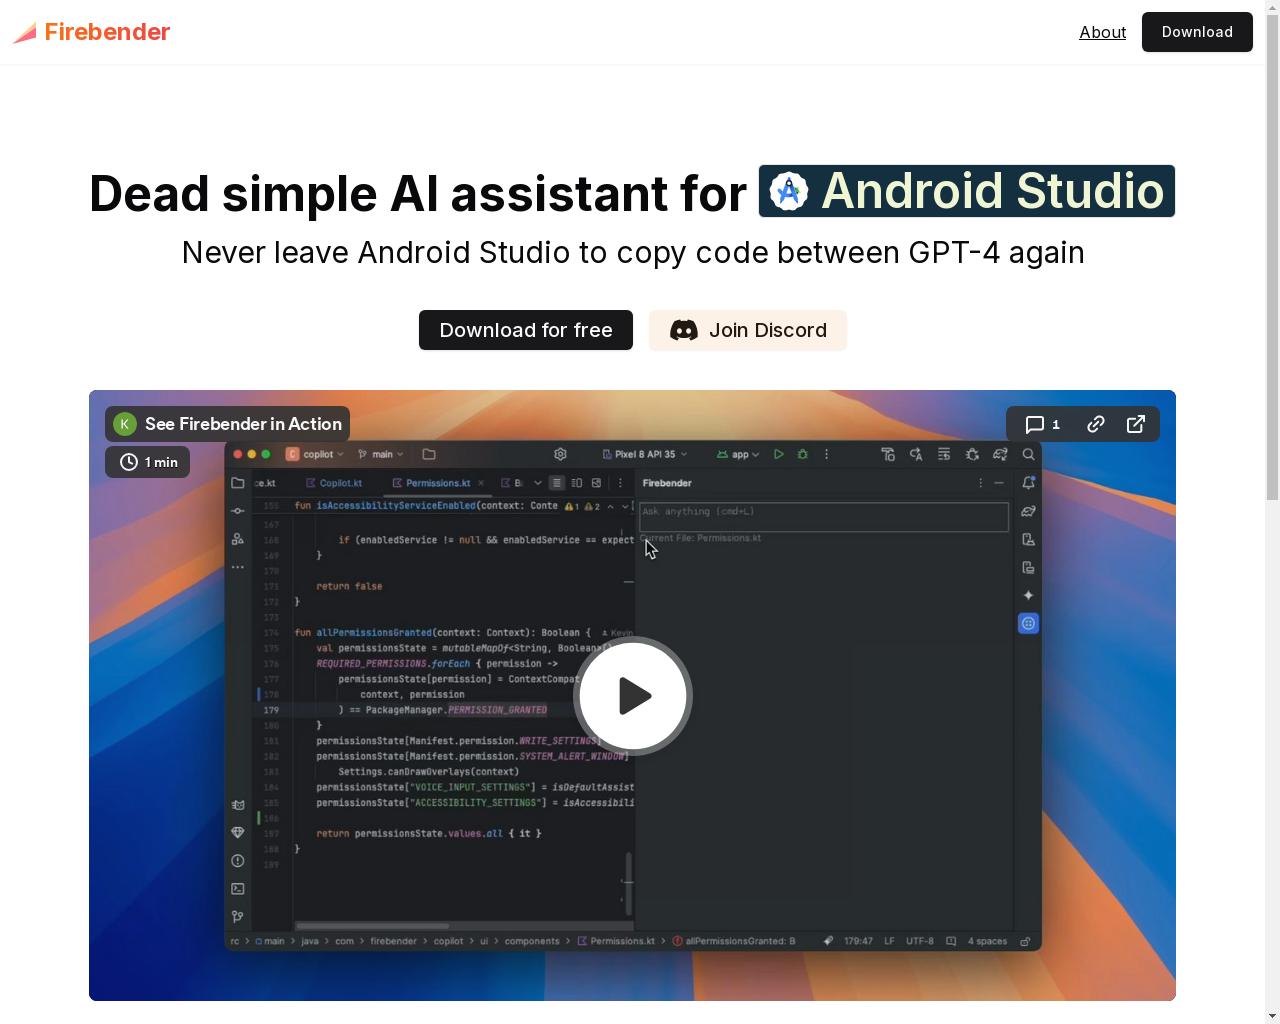Open the video in a new tab icon
The height and width of the screenshot is (1024, 1280).
1136,424
